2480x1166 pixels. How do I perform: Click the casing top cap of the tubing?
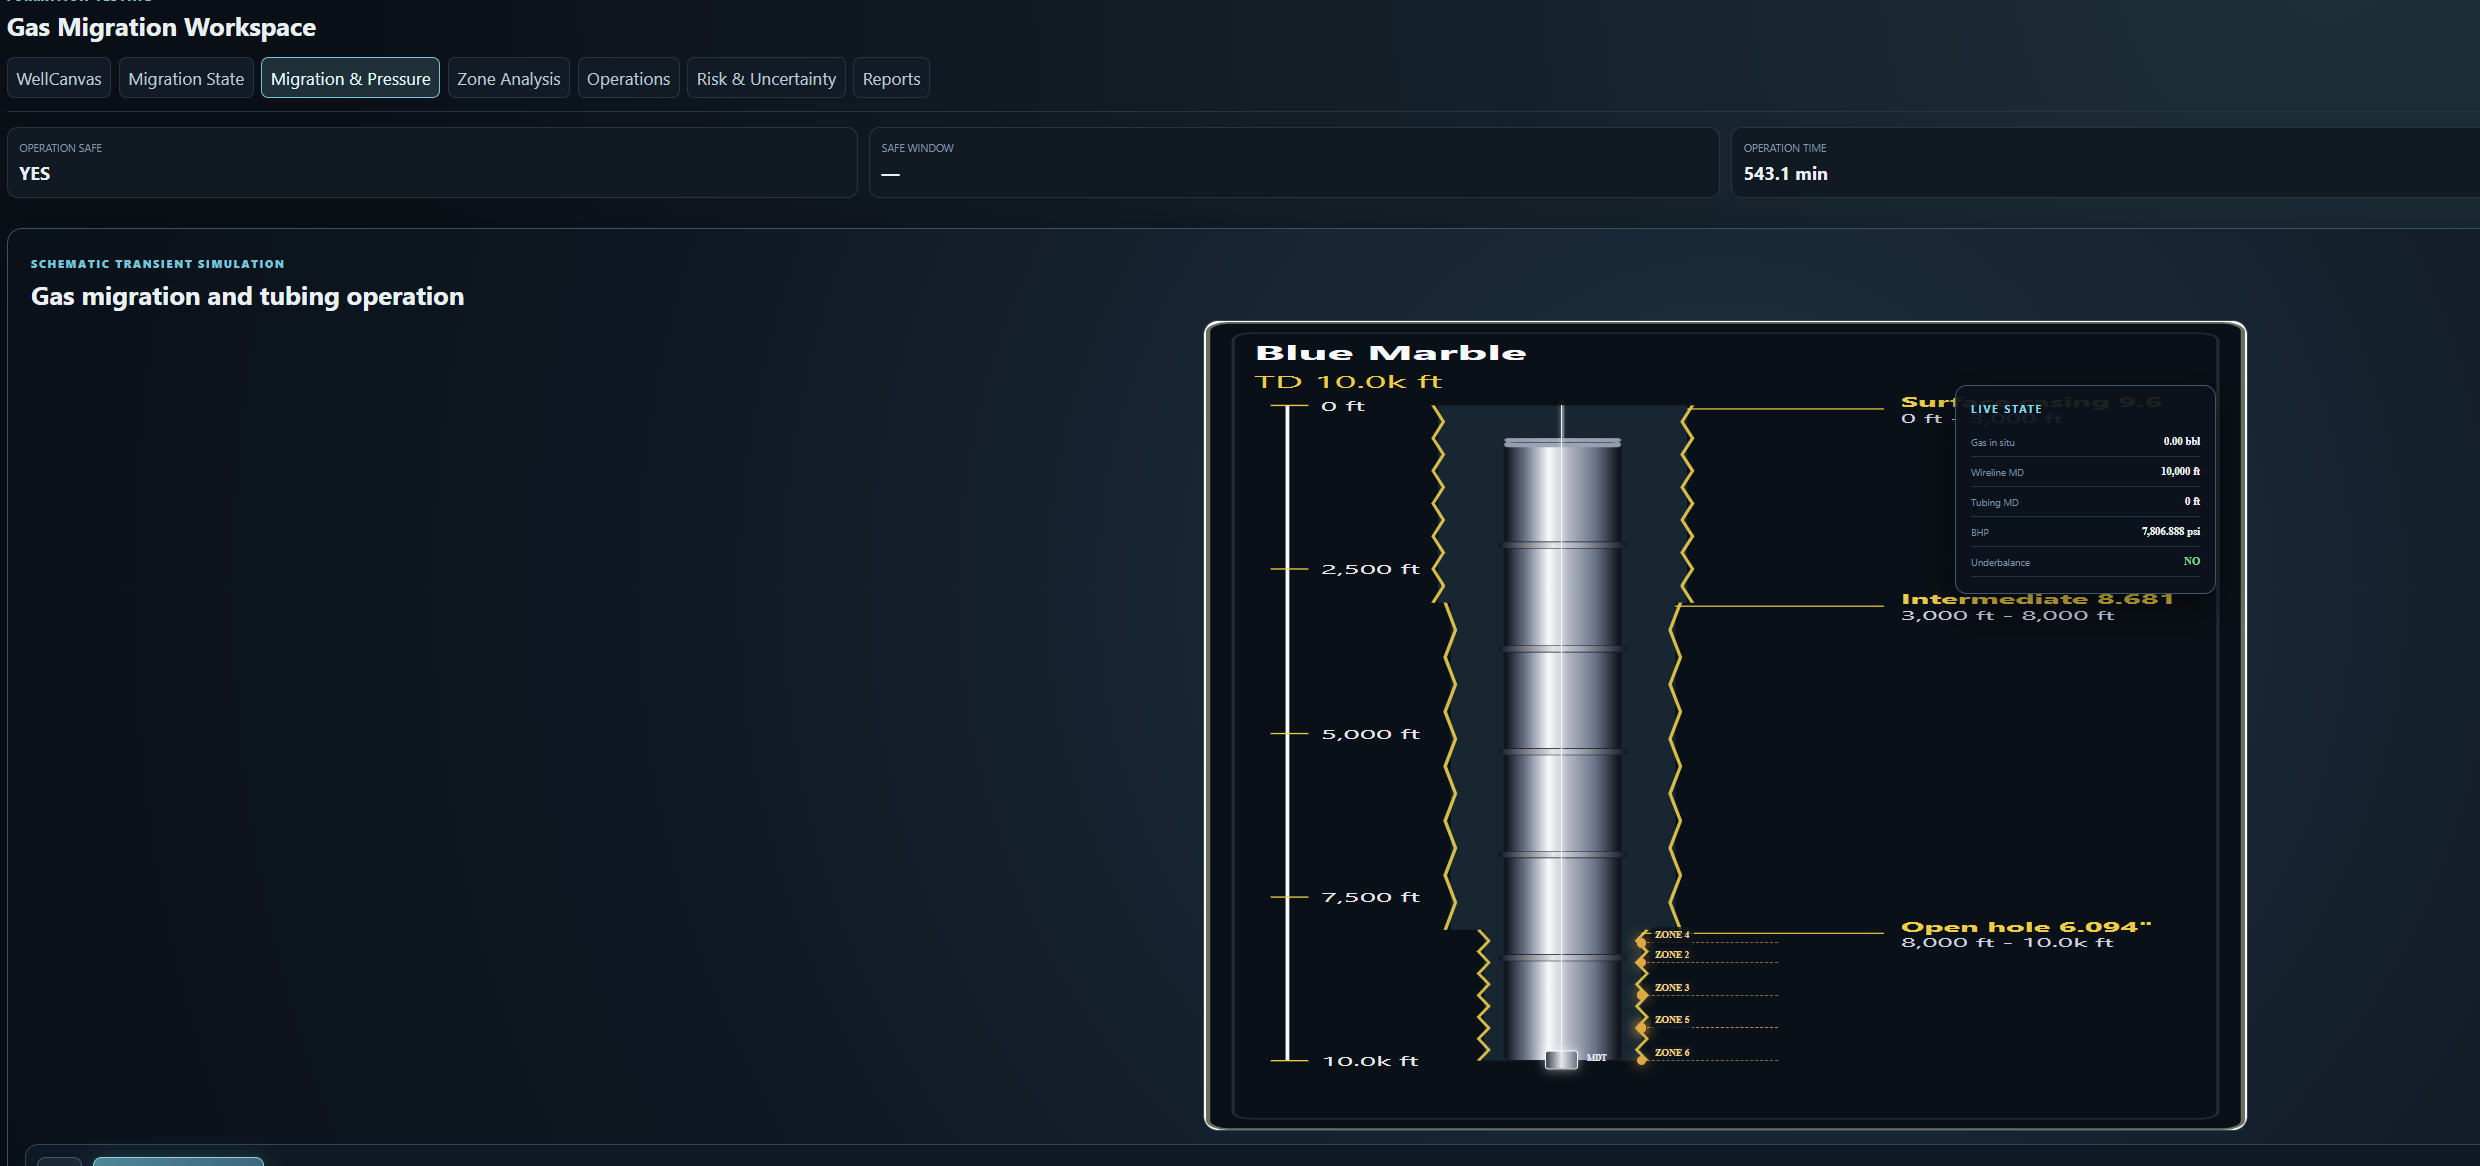tap(1562, 442)
